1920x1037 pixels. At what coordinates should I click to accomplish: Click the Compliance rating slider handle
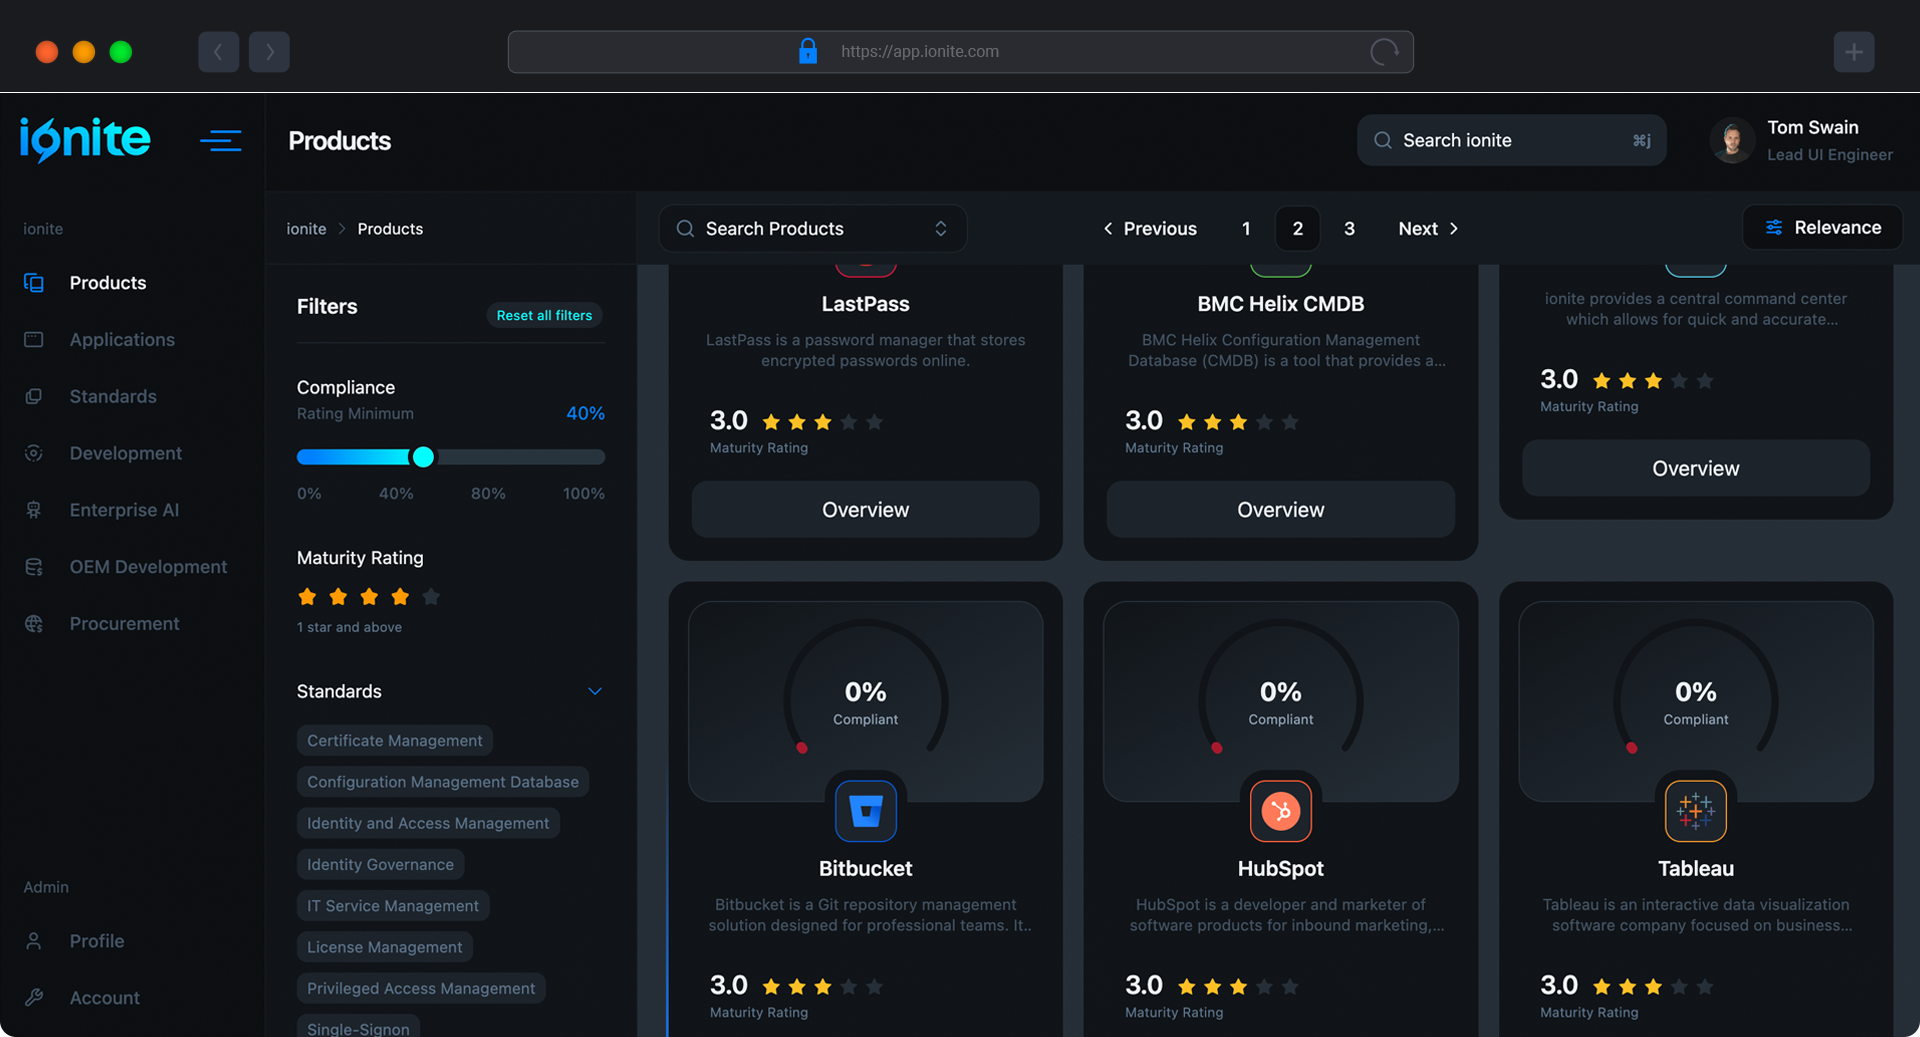tap(423, 457)
